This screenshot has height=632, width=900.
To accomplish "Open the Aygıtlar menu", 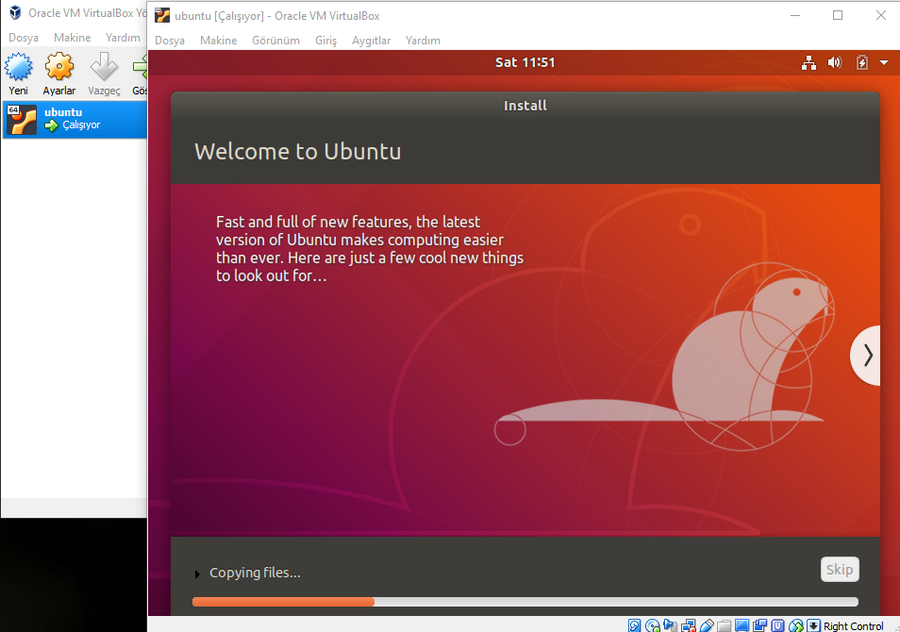I will tap(371, 40).
